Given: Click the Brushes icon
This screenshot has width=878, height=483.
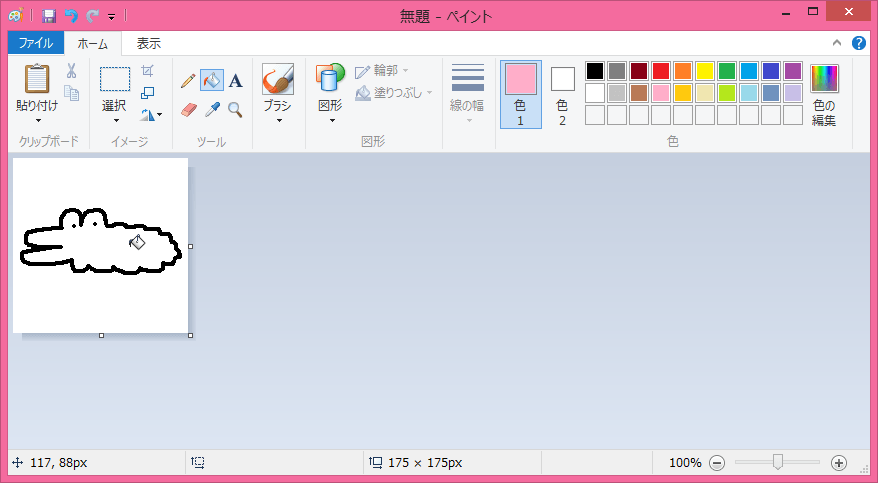Looking at the screenshot, I should (x=278, y=79).
